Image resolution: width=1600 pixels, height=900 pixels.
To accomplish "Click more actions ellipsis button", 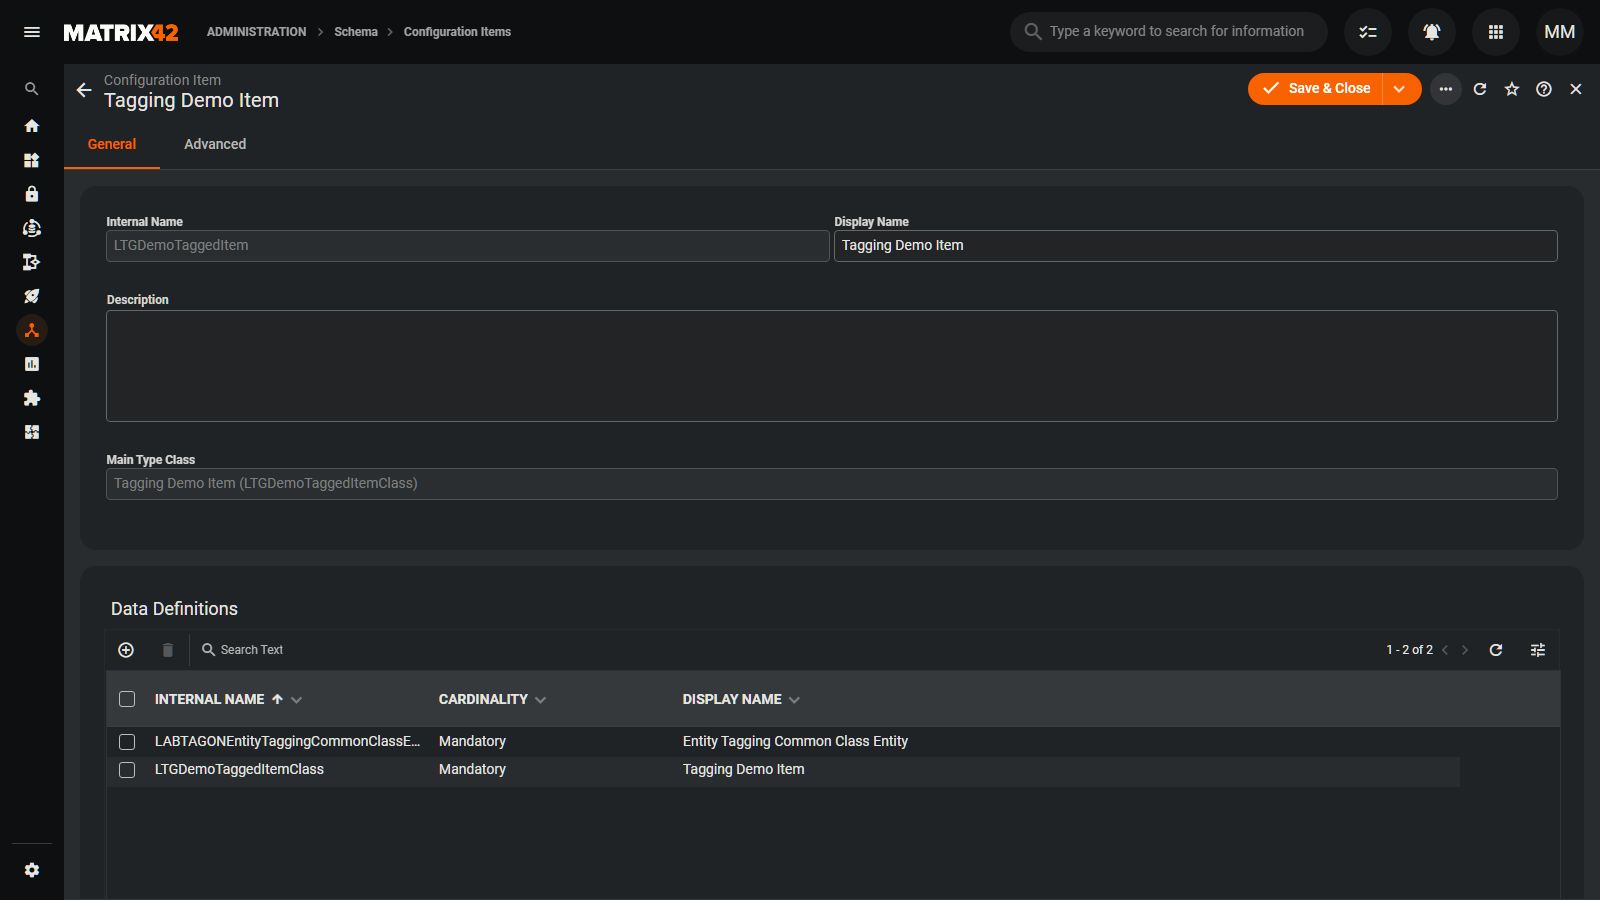I will (1446, 89).
